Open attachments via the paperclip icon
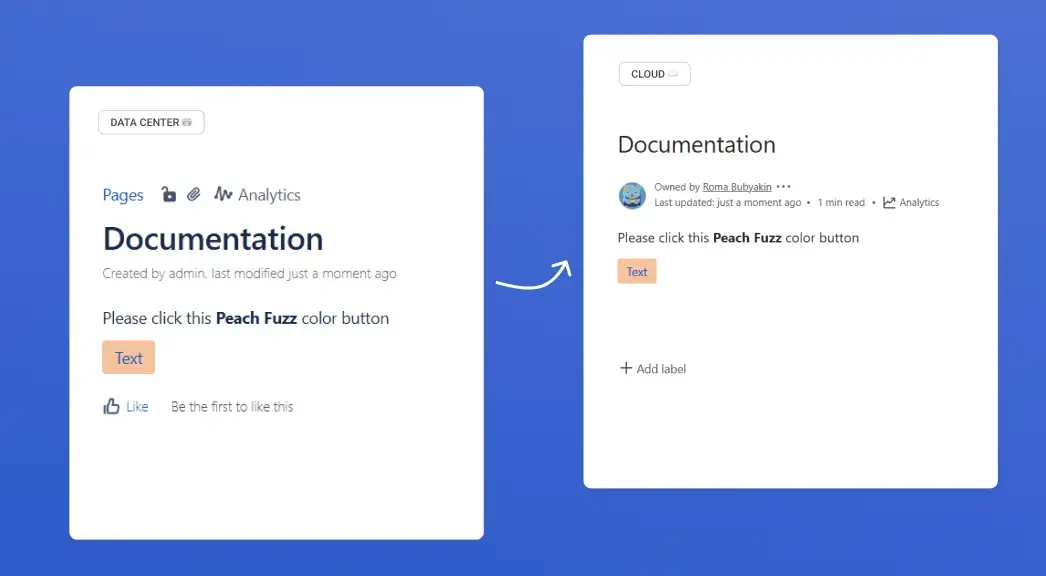Screen dimensions: 1046x576 click(x=193, y=194)
